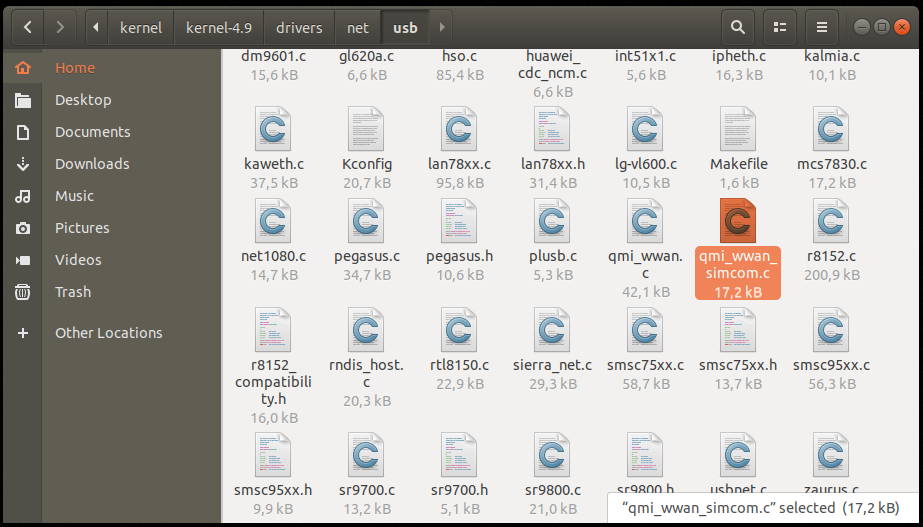Open the kernel-4.9 breadcrumb folder
This screenshot has height=527, width=923.
pyautogui.click(x=218, y=27)
